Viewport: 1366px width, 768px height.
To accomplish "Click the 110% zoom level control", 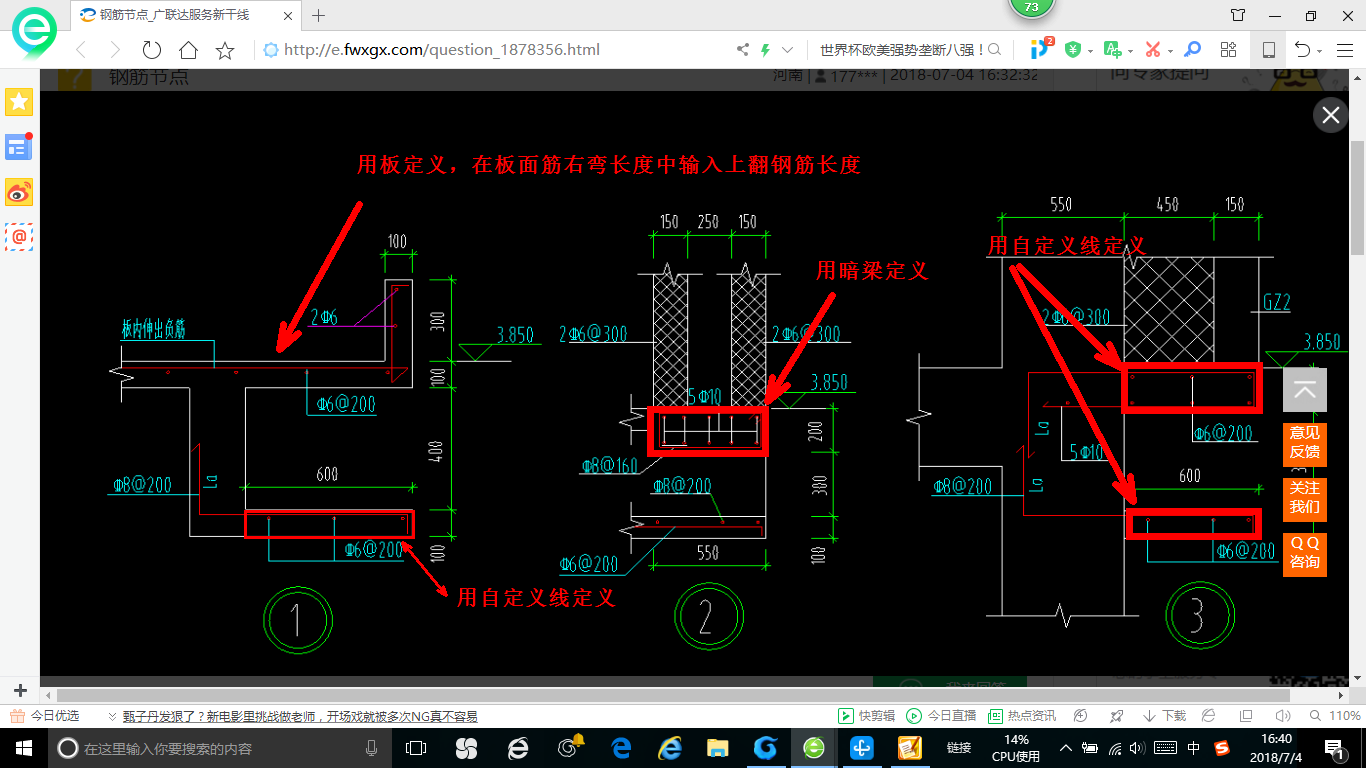I will [x=1336, y=716].
